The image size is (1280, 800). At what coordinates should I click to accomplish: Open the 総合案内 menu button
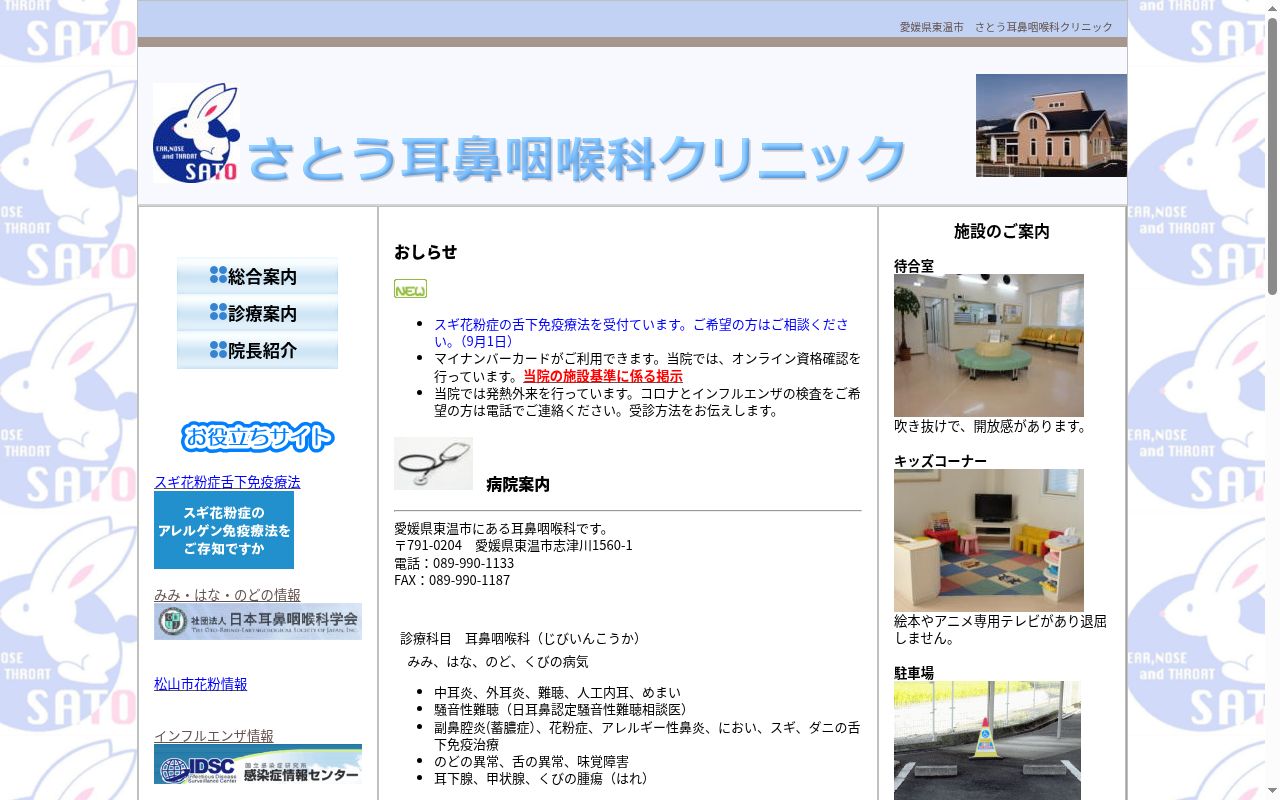[257, 276]
